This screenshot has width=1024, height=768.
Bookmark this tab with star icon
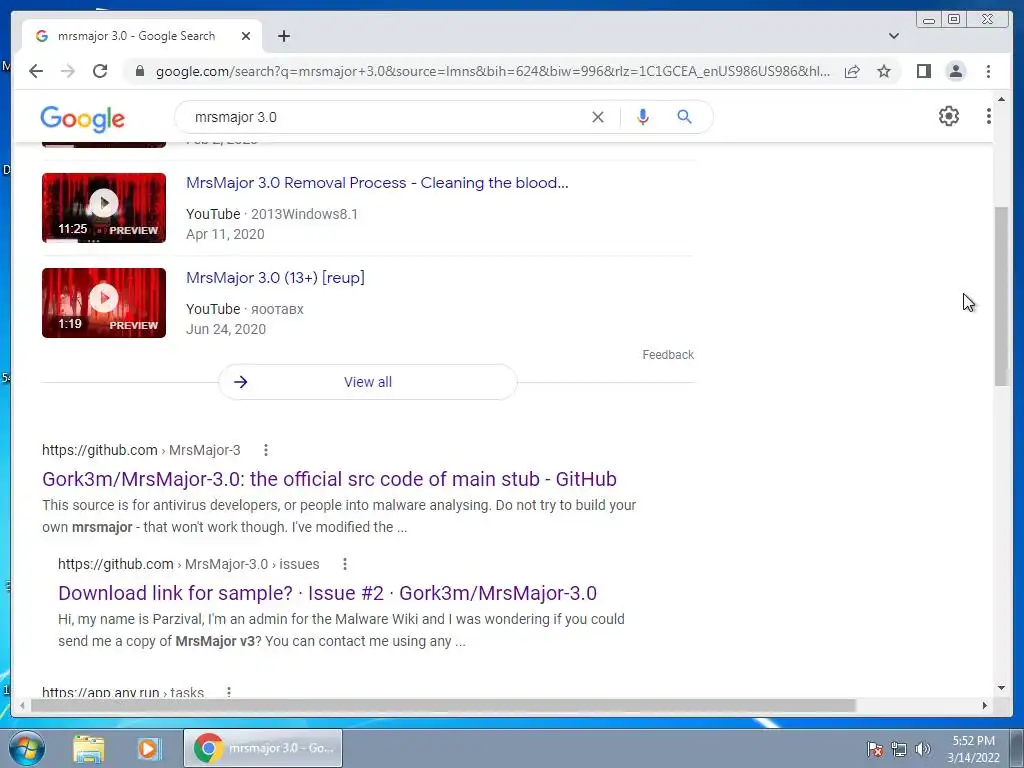coord(884,71)
